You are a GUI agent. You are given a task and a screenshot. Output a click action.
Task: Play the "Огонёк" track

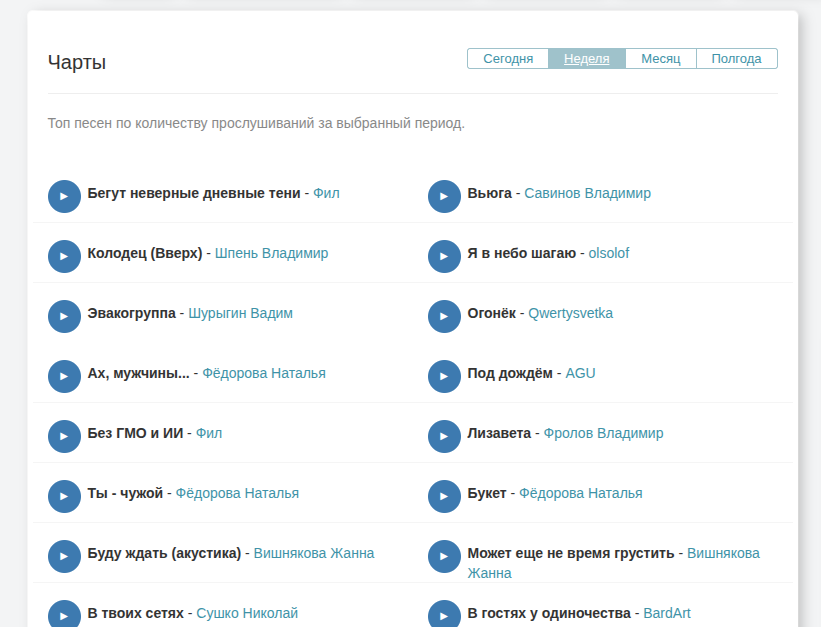444,316
